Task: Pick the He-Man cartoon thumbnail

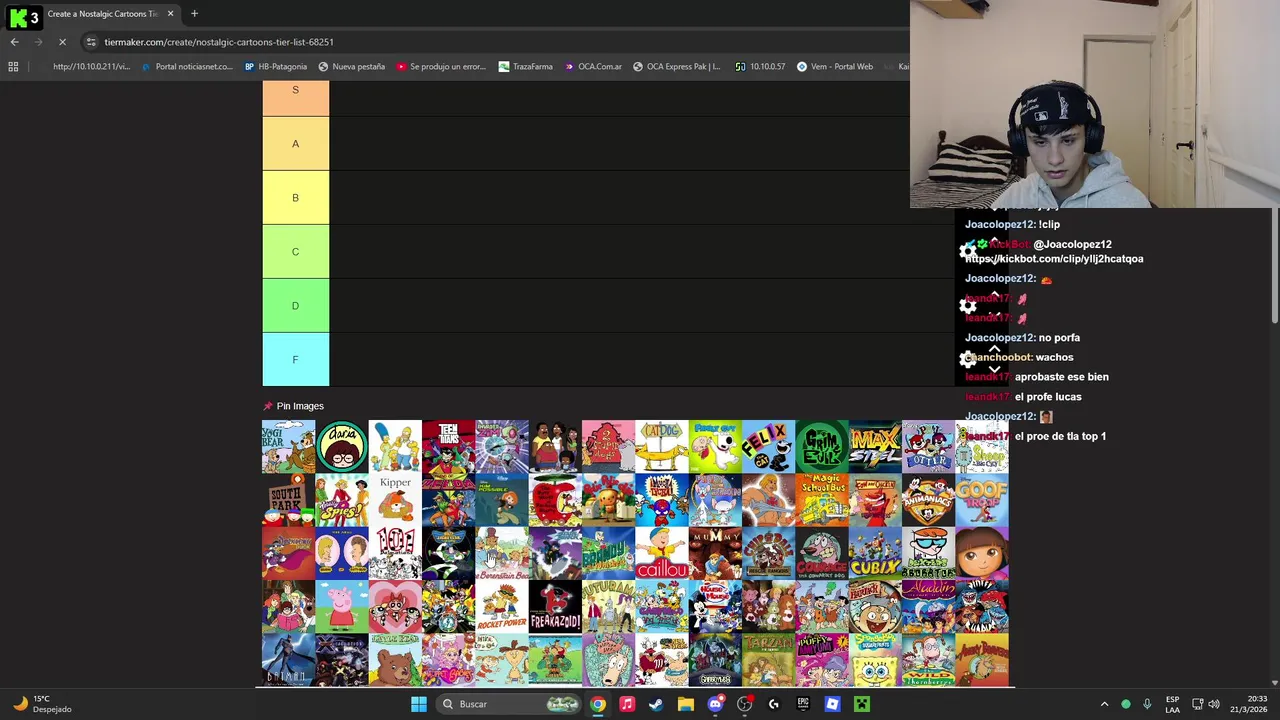Action: point(768,500)
